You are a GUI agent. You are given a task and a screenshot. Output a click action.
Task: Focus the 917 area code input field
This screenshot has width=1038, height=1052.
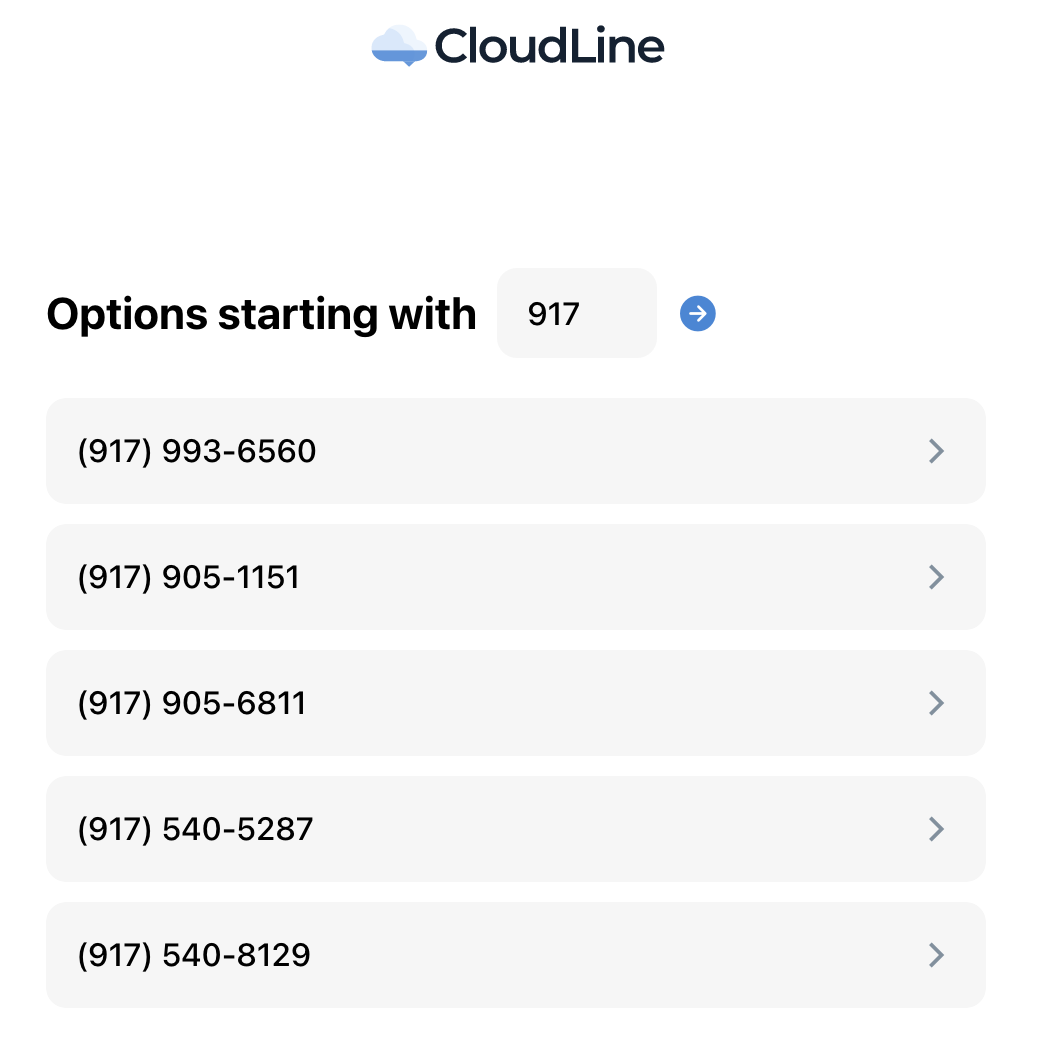pyautogui.click(x=577, y=313)
